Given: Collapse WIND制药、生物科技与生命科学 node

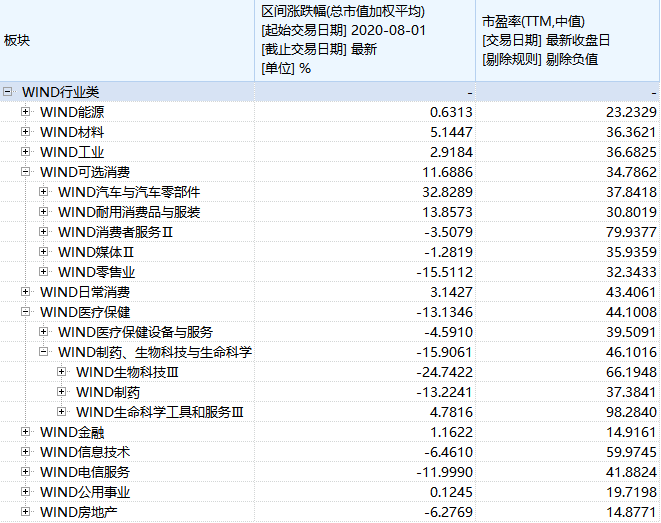Looking at the screenshot, I should click(x=43, y=351).
